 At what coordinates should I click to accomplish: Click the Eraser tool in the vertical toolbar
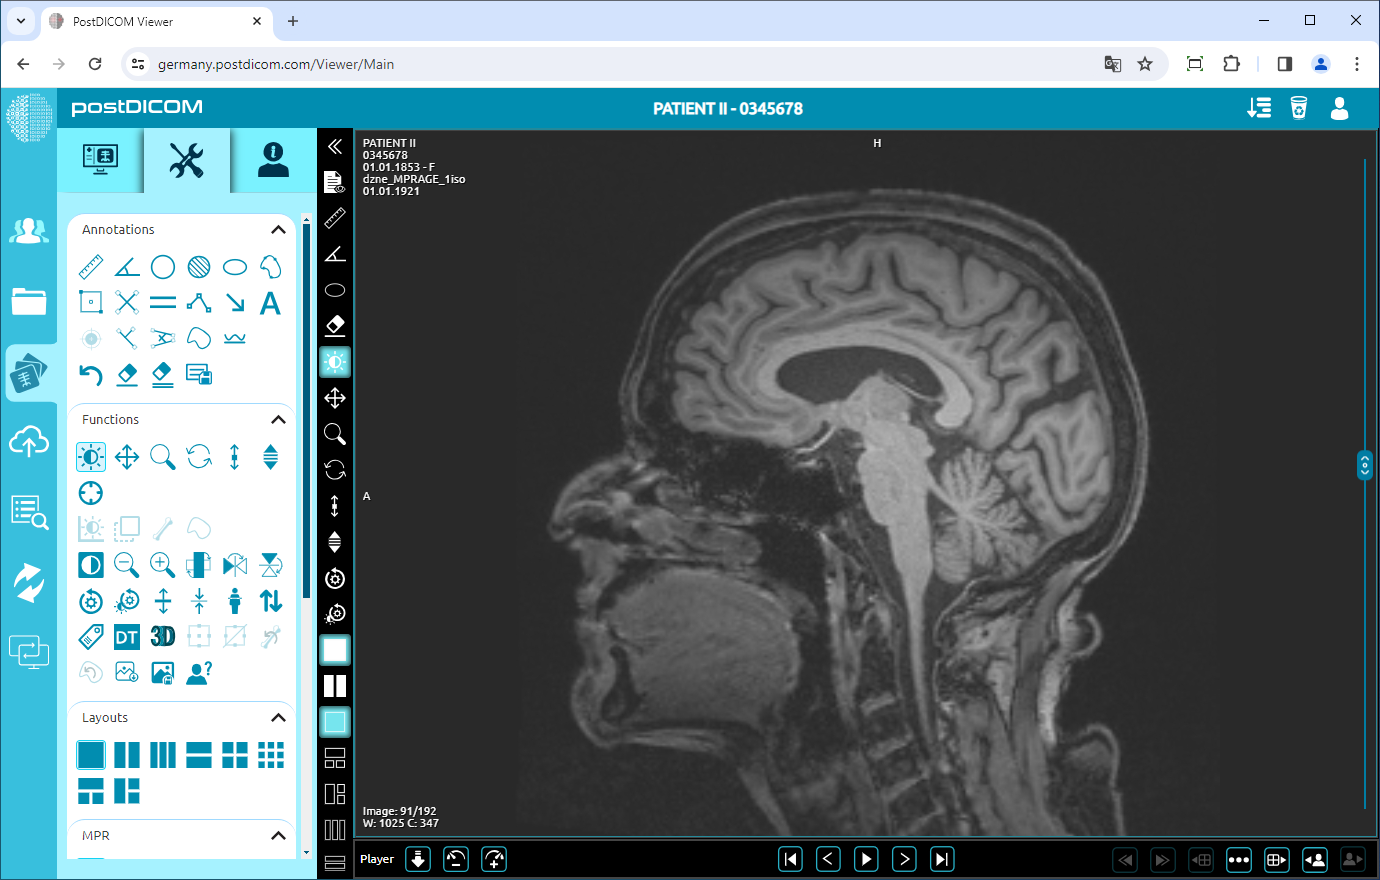coord(335,325)
